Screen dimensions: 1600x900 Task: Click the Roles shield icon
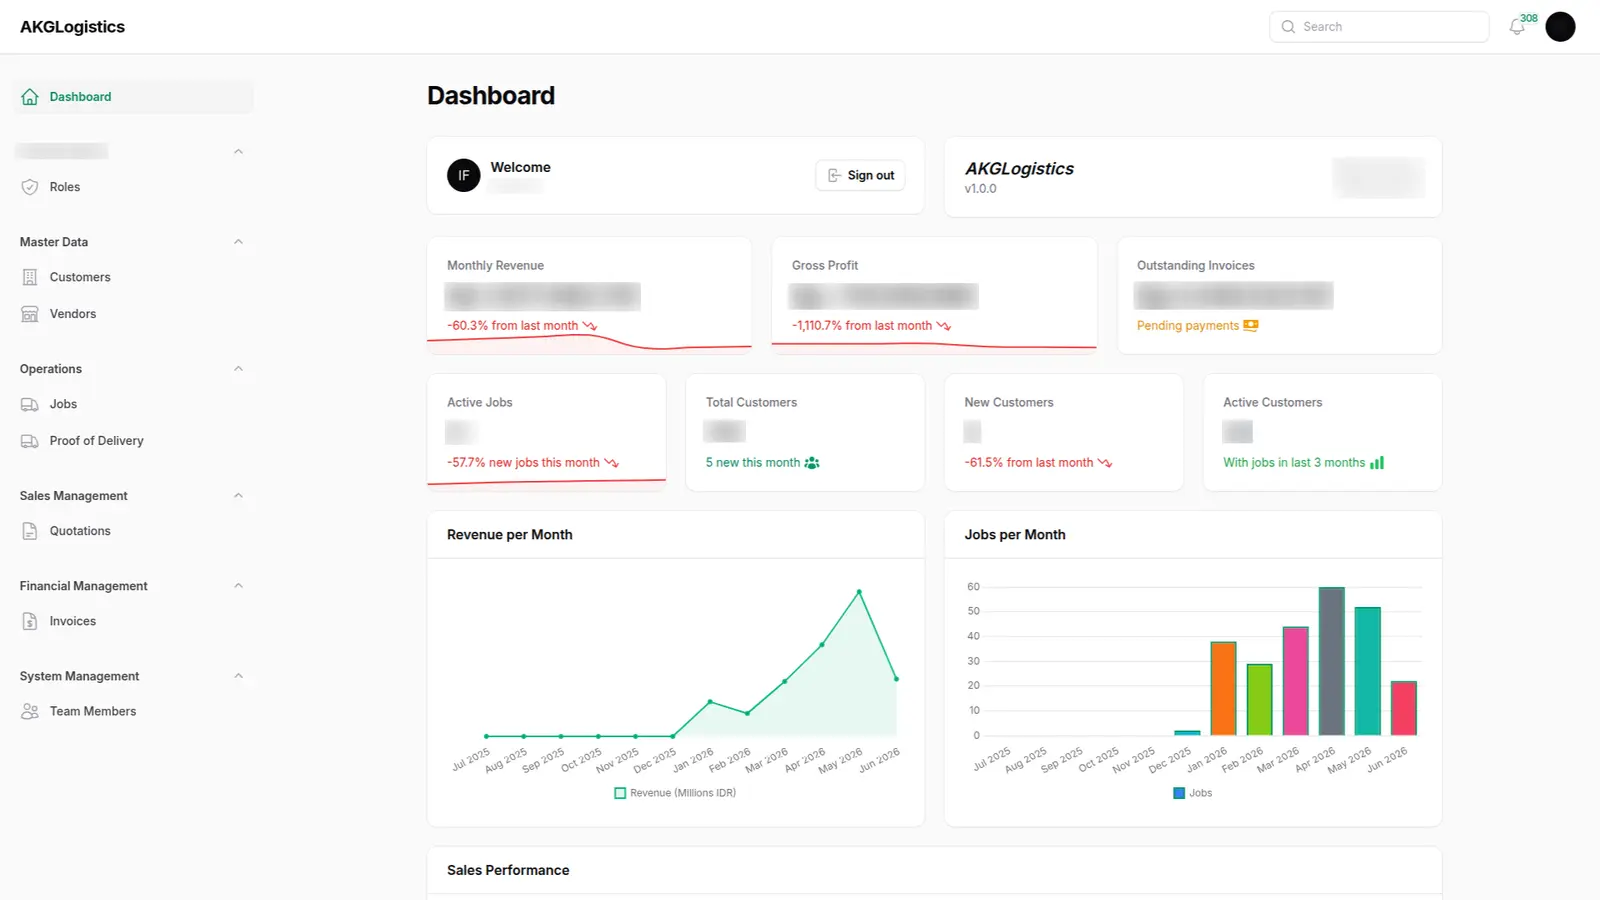(x=30, y=187)
